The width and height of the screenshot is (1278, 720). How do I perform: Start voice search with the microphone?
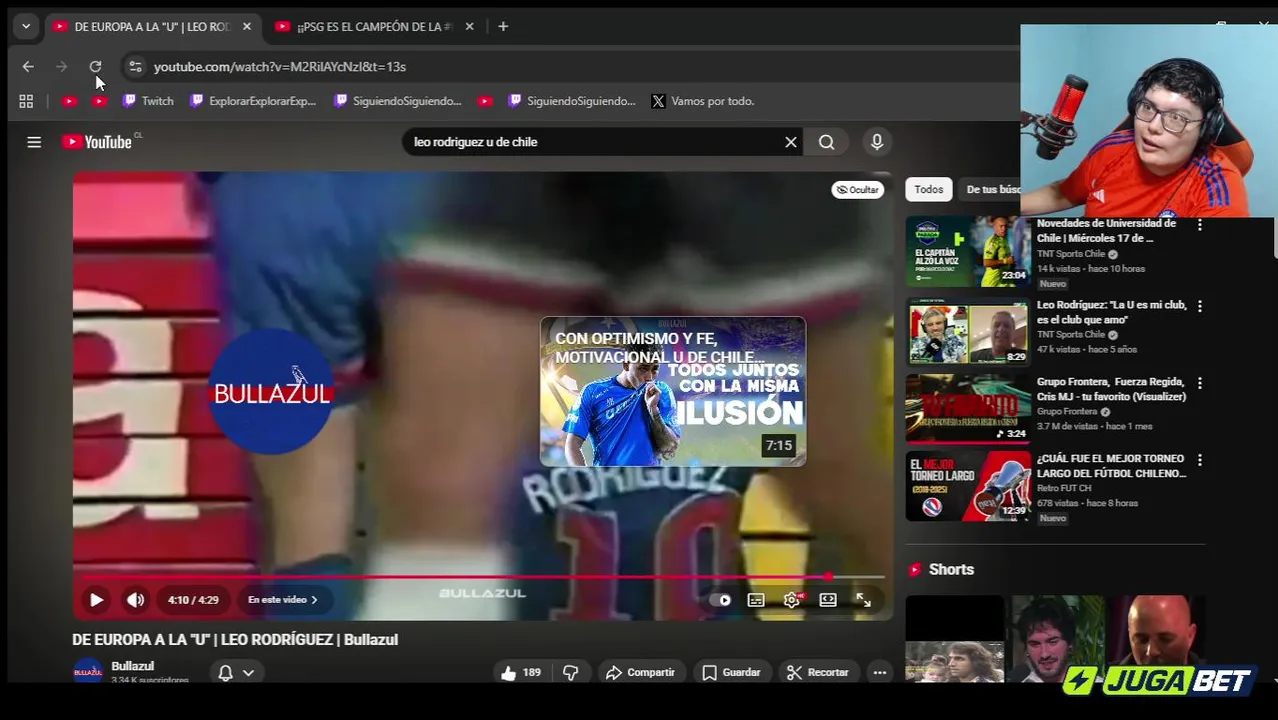[x=877, y=142]
